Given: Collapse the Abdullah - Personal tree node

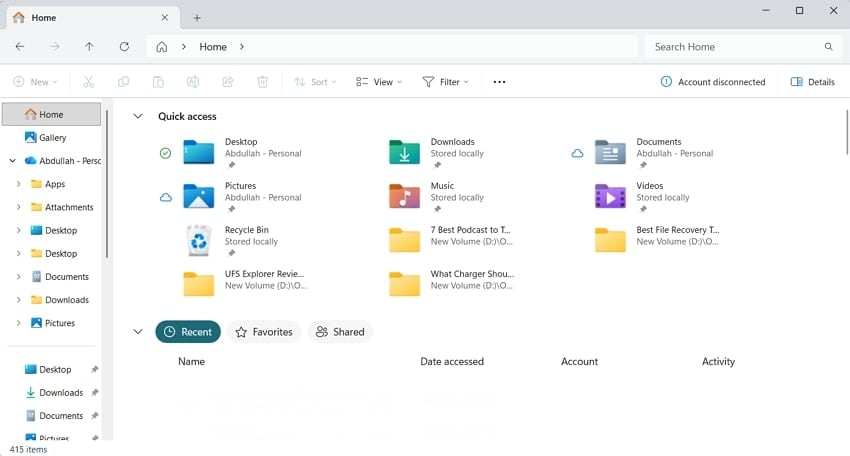Looking at the screenshot, I should tap(12, 160).
